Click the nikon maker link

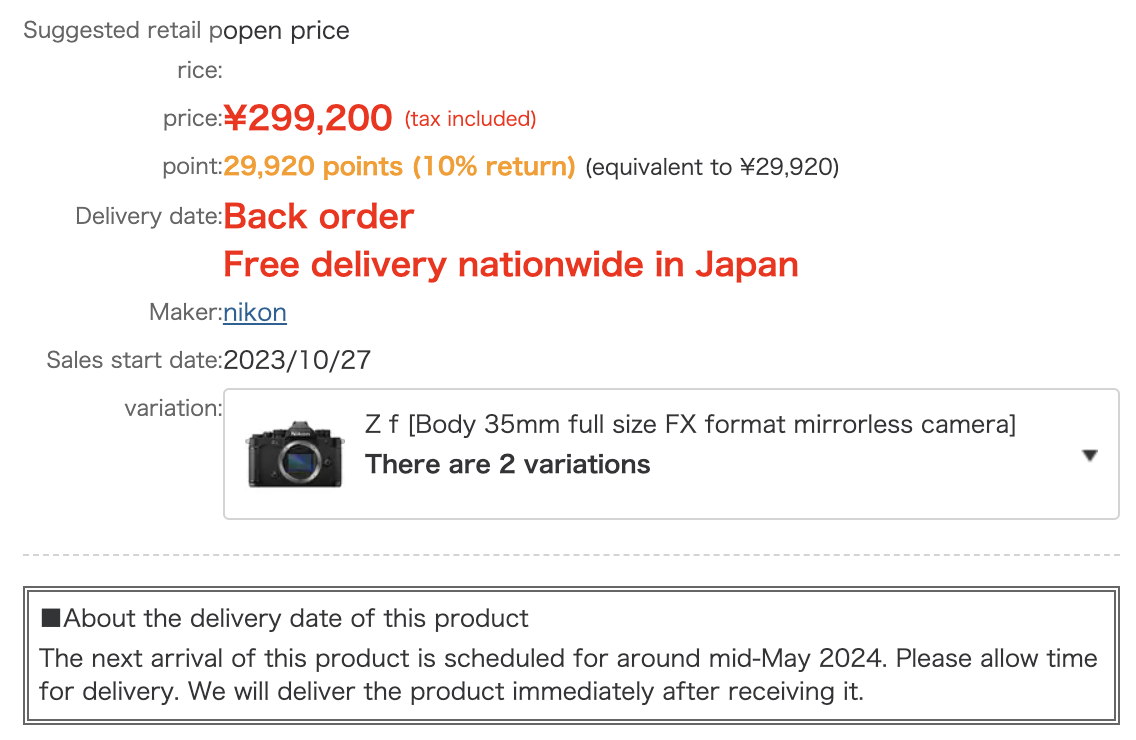(x=255, y=313)
